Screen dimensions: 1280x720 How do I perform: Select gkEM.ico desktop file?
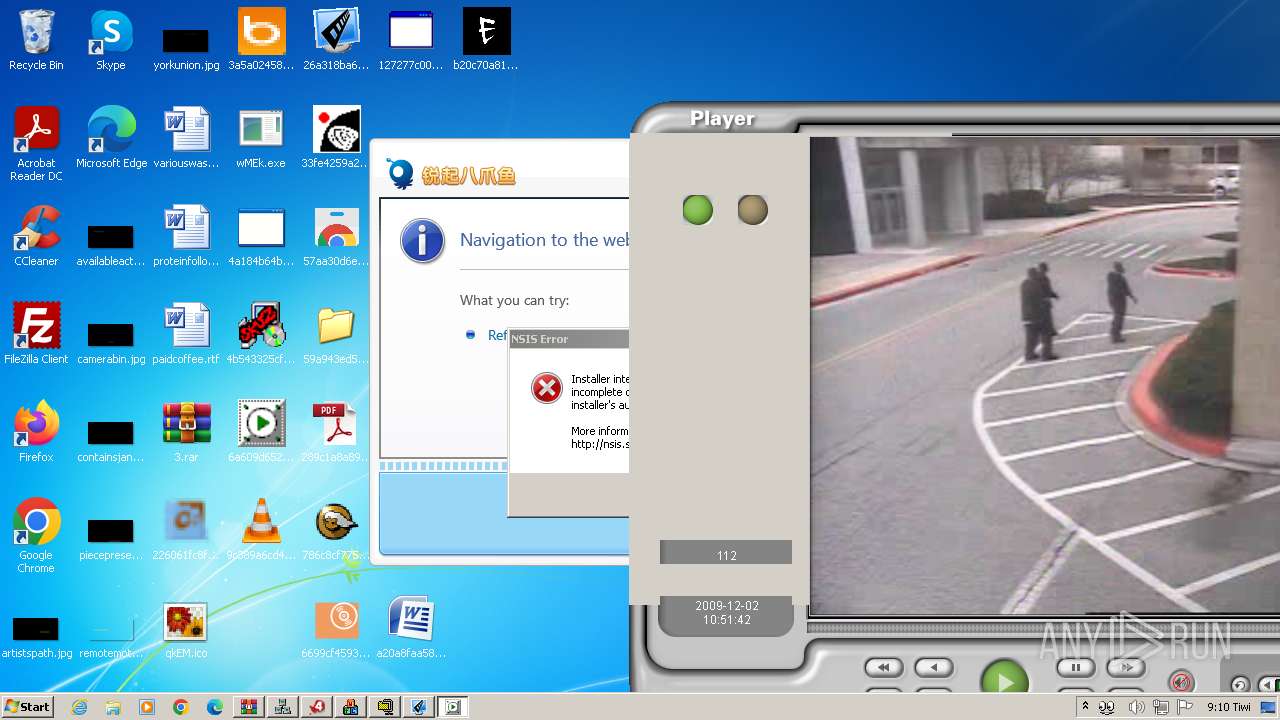pos(186,628)
